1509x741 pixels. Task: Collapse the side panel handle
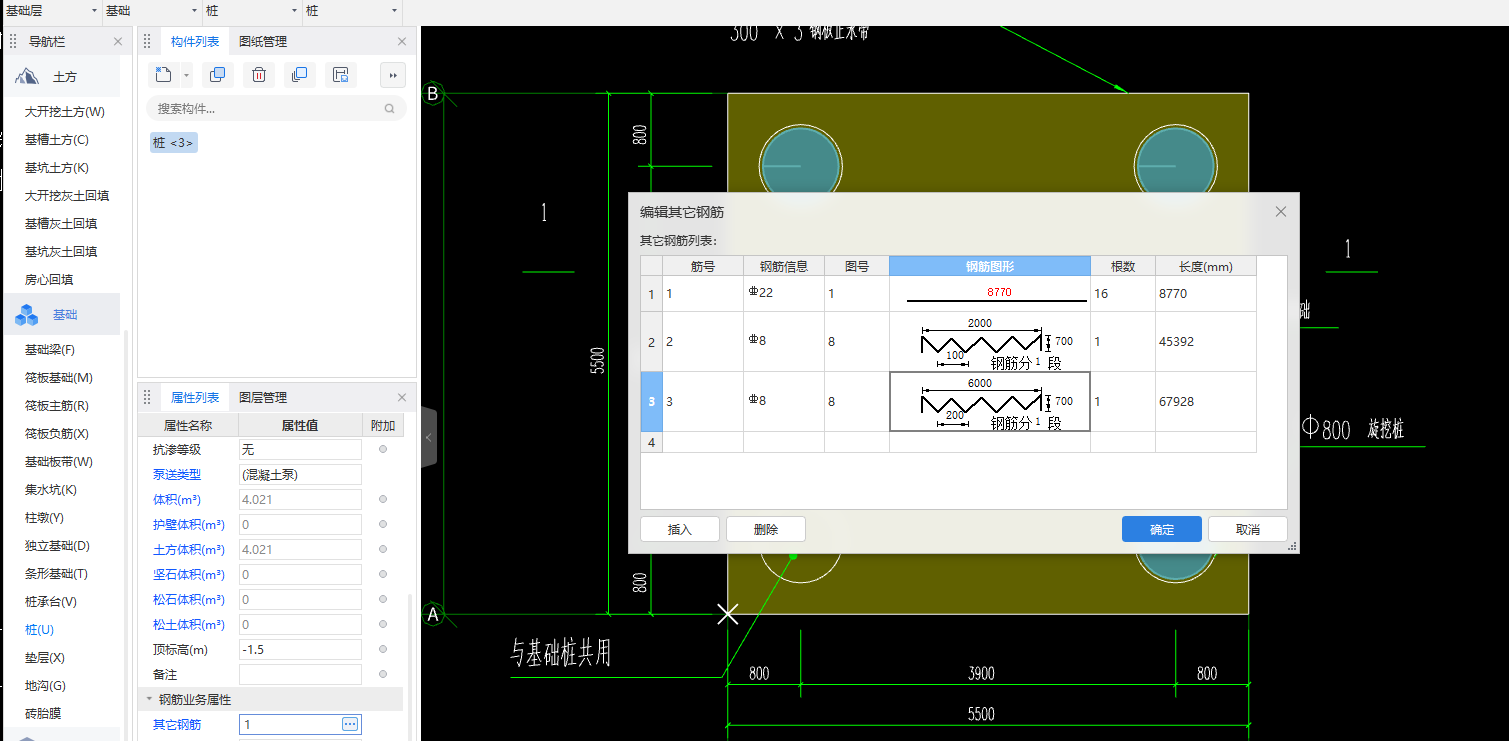(x=428, y=437)
